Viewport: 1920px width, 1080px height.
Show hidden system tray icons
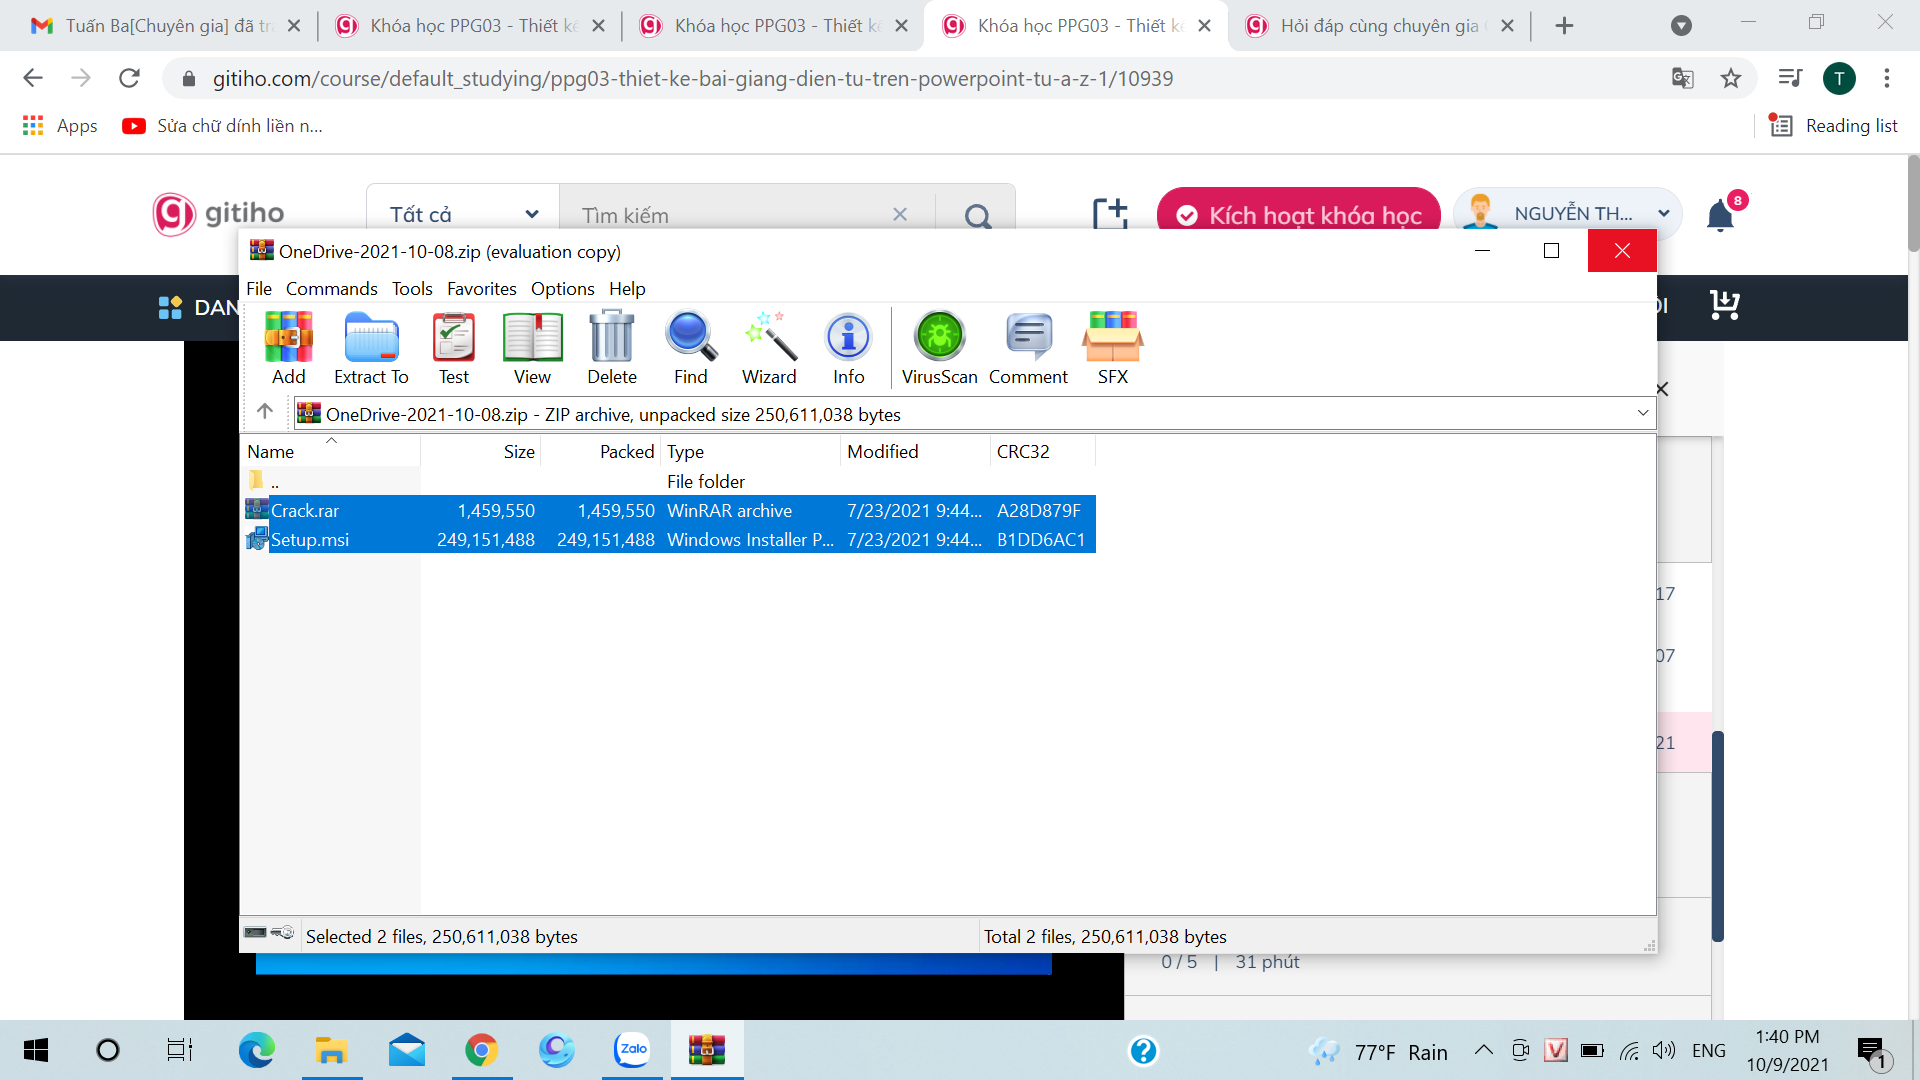click(x=1484, y=1050)
